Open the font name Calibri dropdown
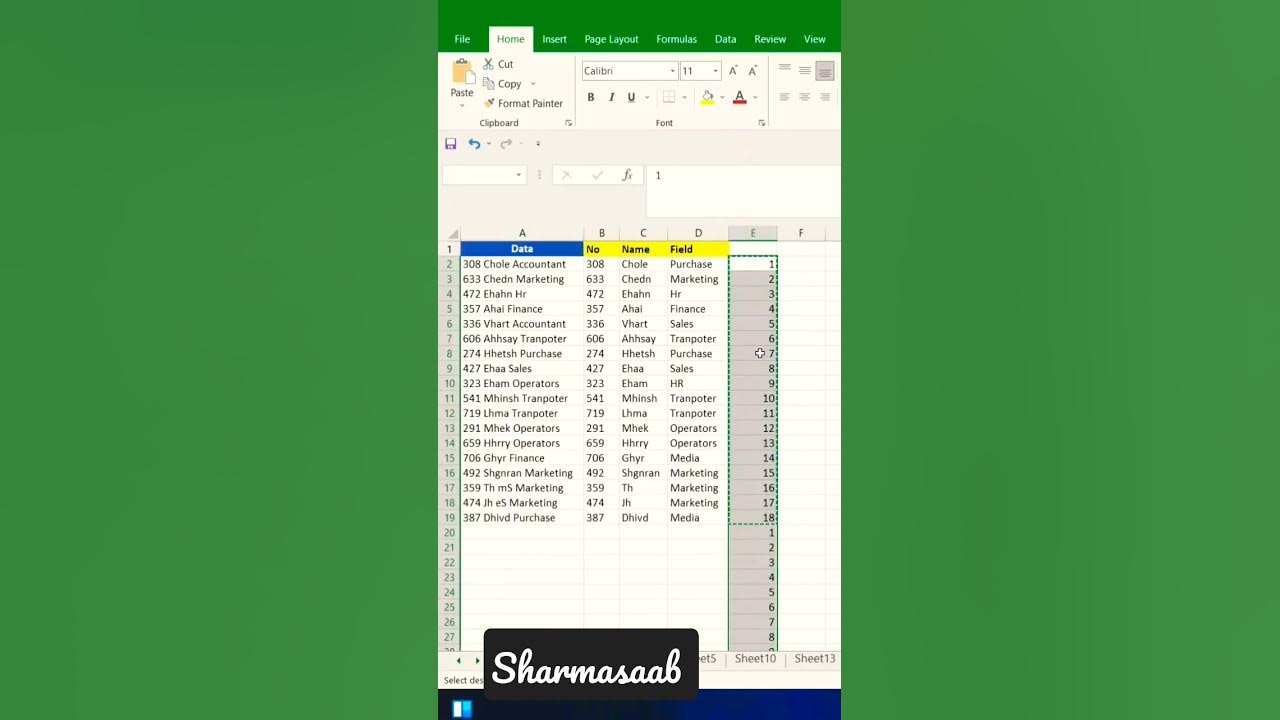Image resolution: width=1280 pixels, height=720 pixels. tap(673, 71)
